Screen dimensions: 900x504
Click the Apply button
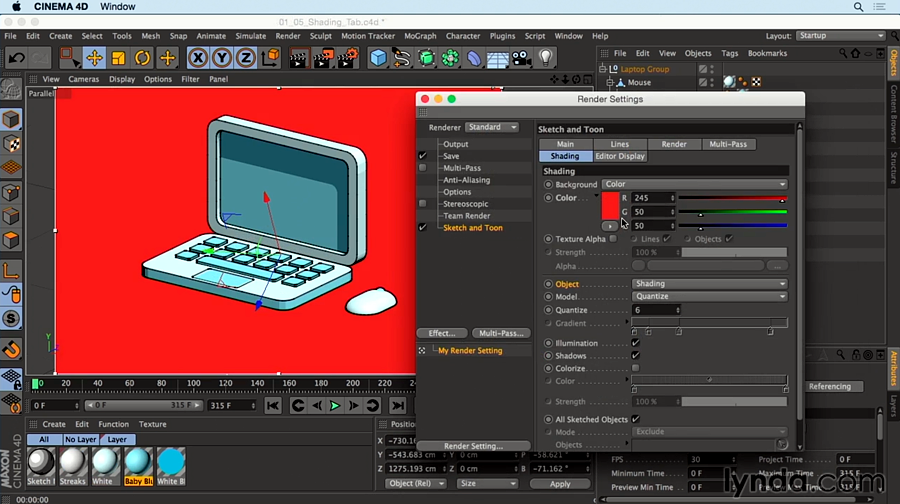[x=560, y=483]
